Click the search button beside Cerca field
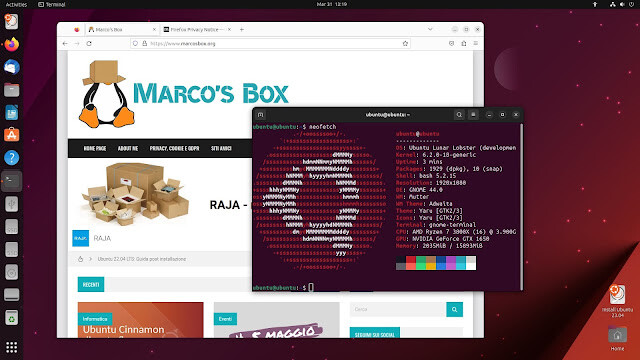 tap(454, 309)
